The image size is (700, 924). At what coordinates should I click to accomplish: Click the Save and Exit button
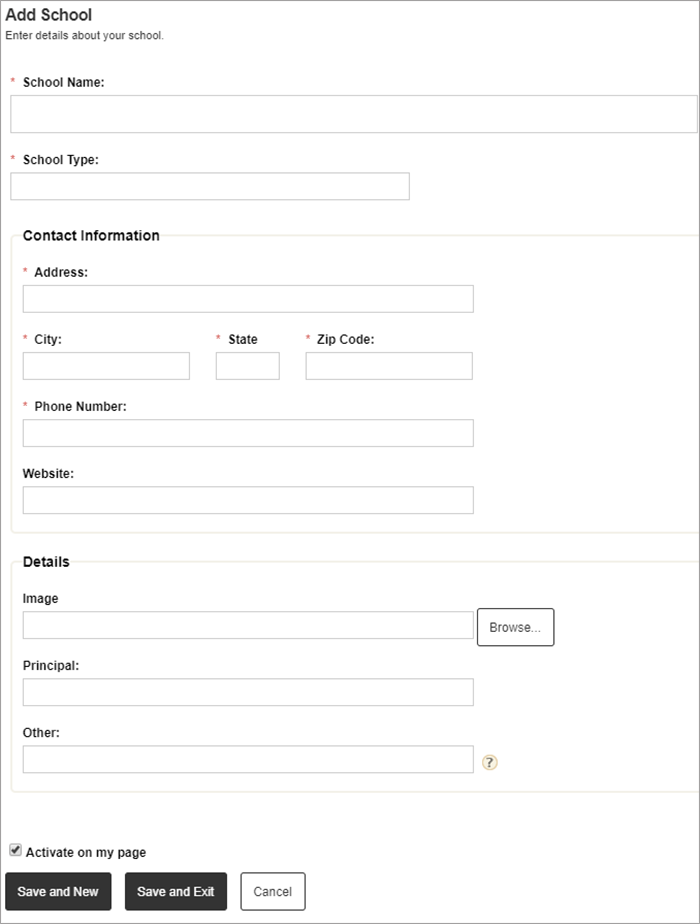click(x=175, y=891)
